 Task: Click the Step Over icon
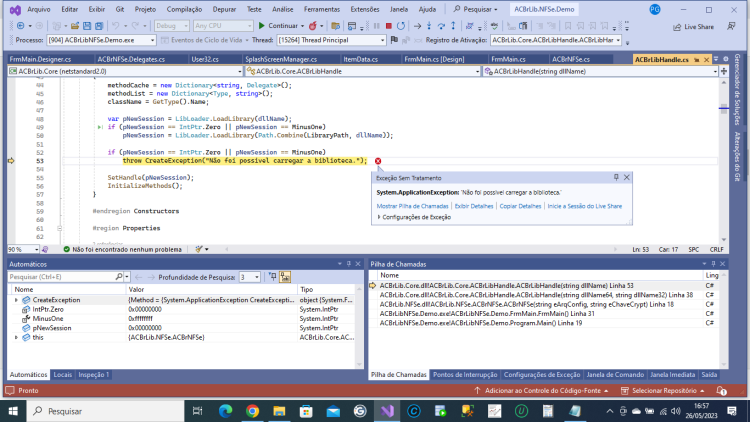tap(441, 26)
